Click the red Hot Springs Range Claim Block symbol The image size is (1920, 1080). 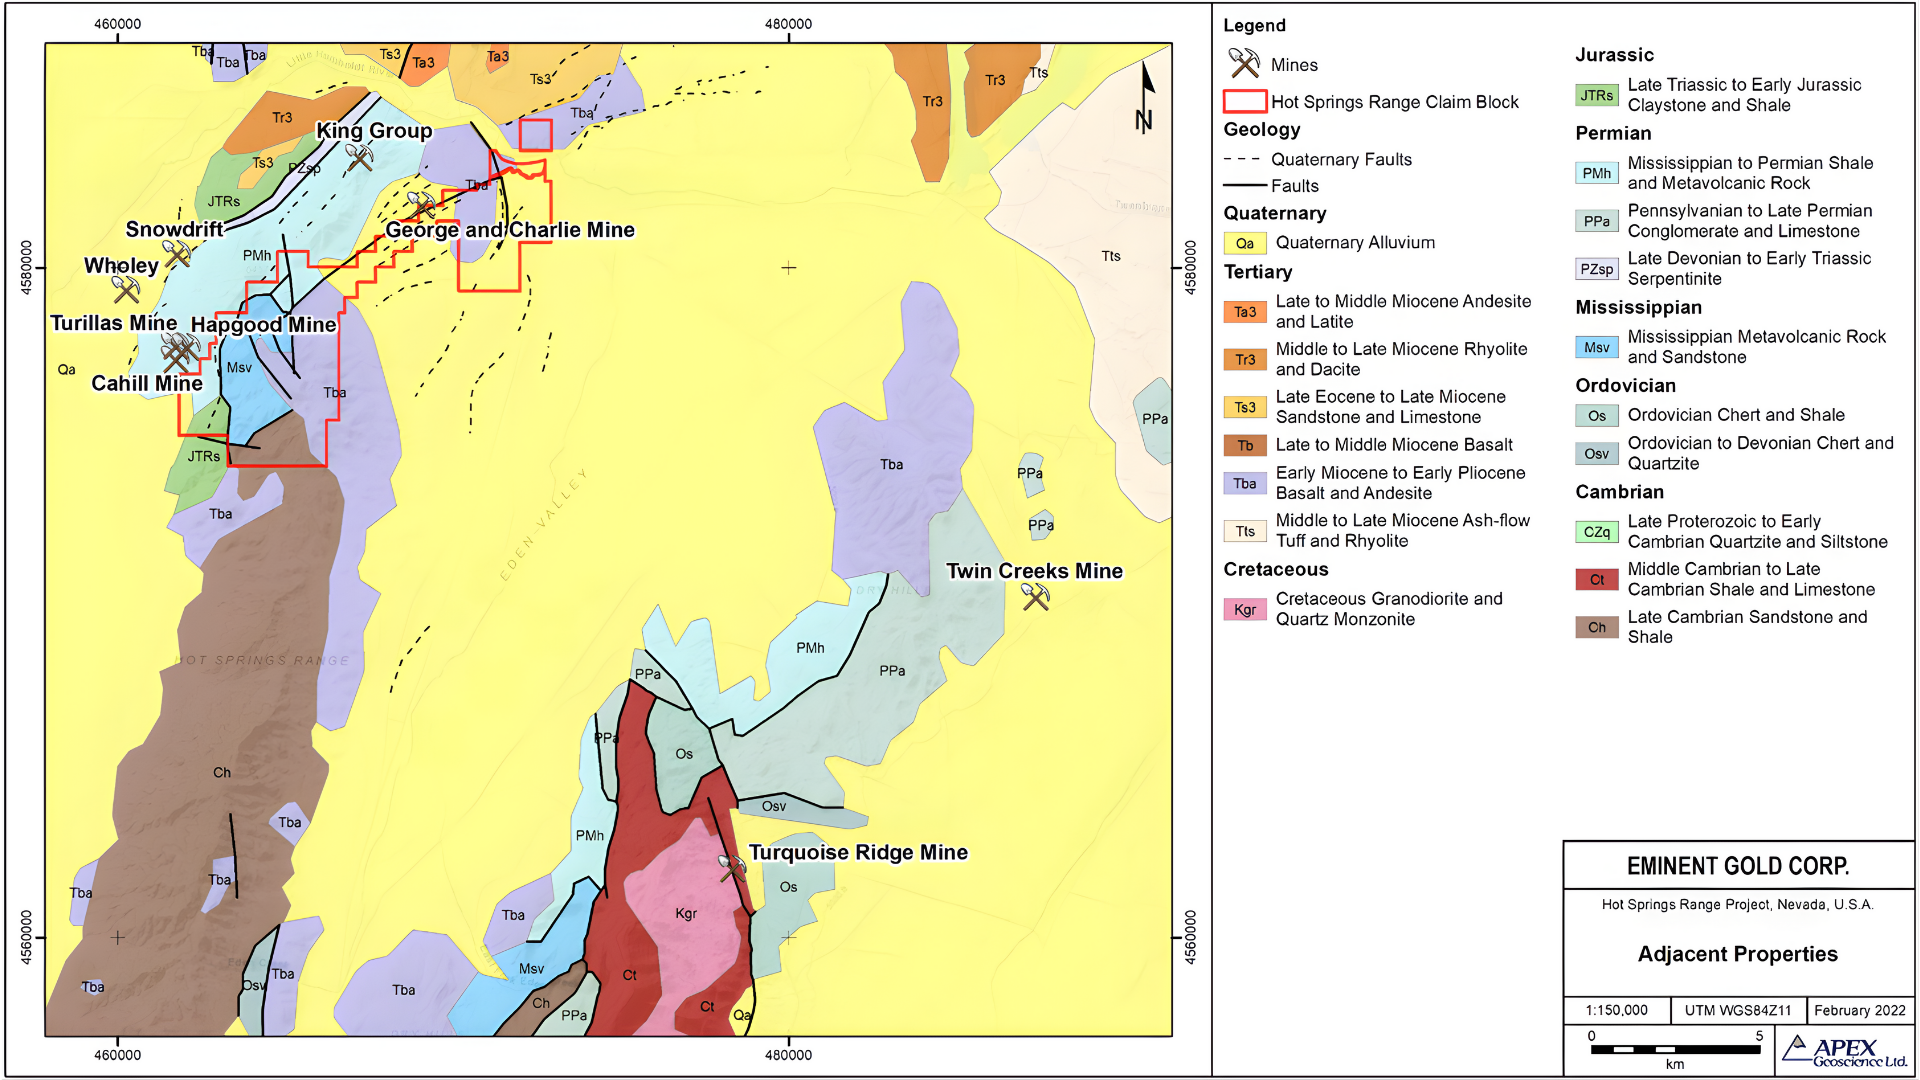click(x=1245, y=101)
